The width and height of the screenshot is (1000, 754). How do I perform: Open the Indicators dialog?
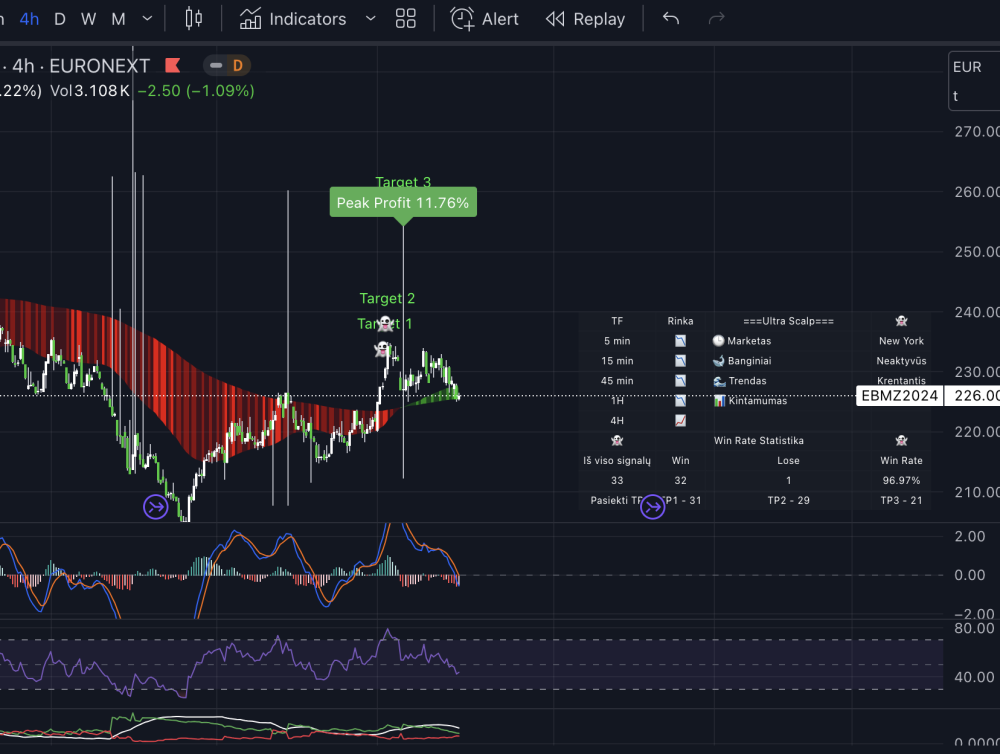[293, 18]
